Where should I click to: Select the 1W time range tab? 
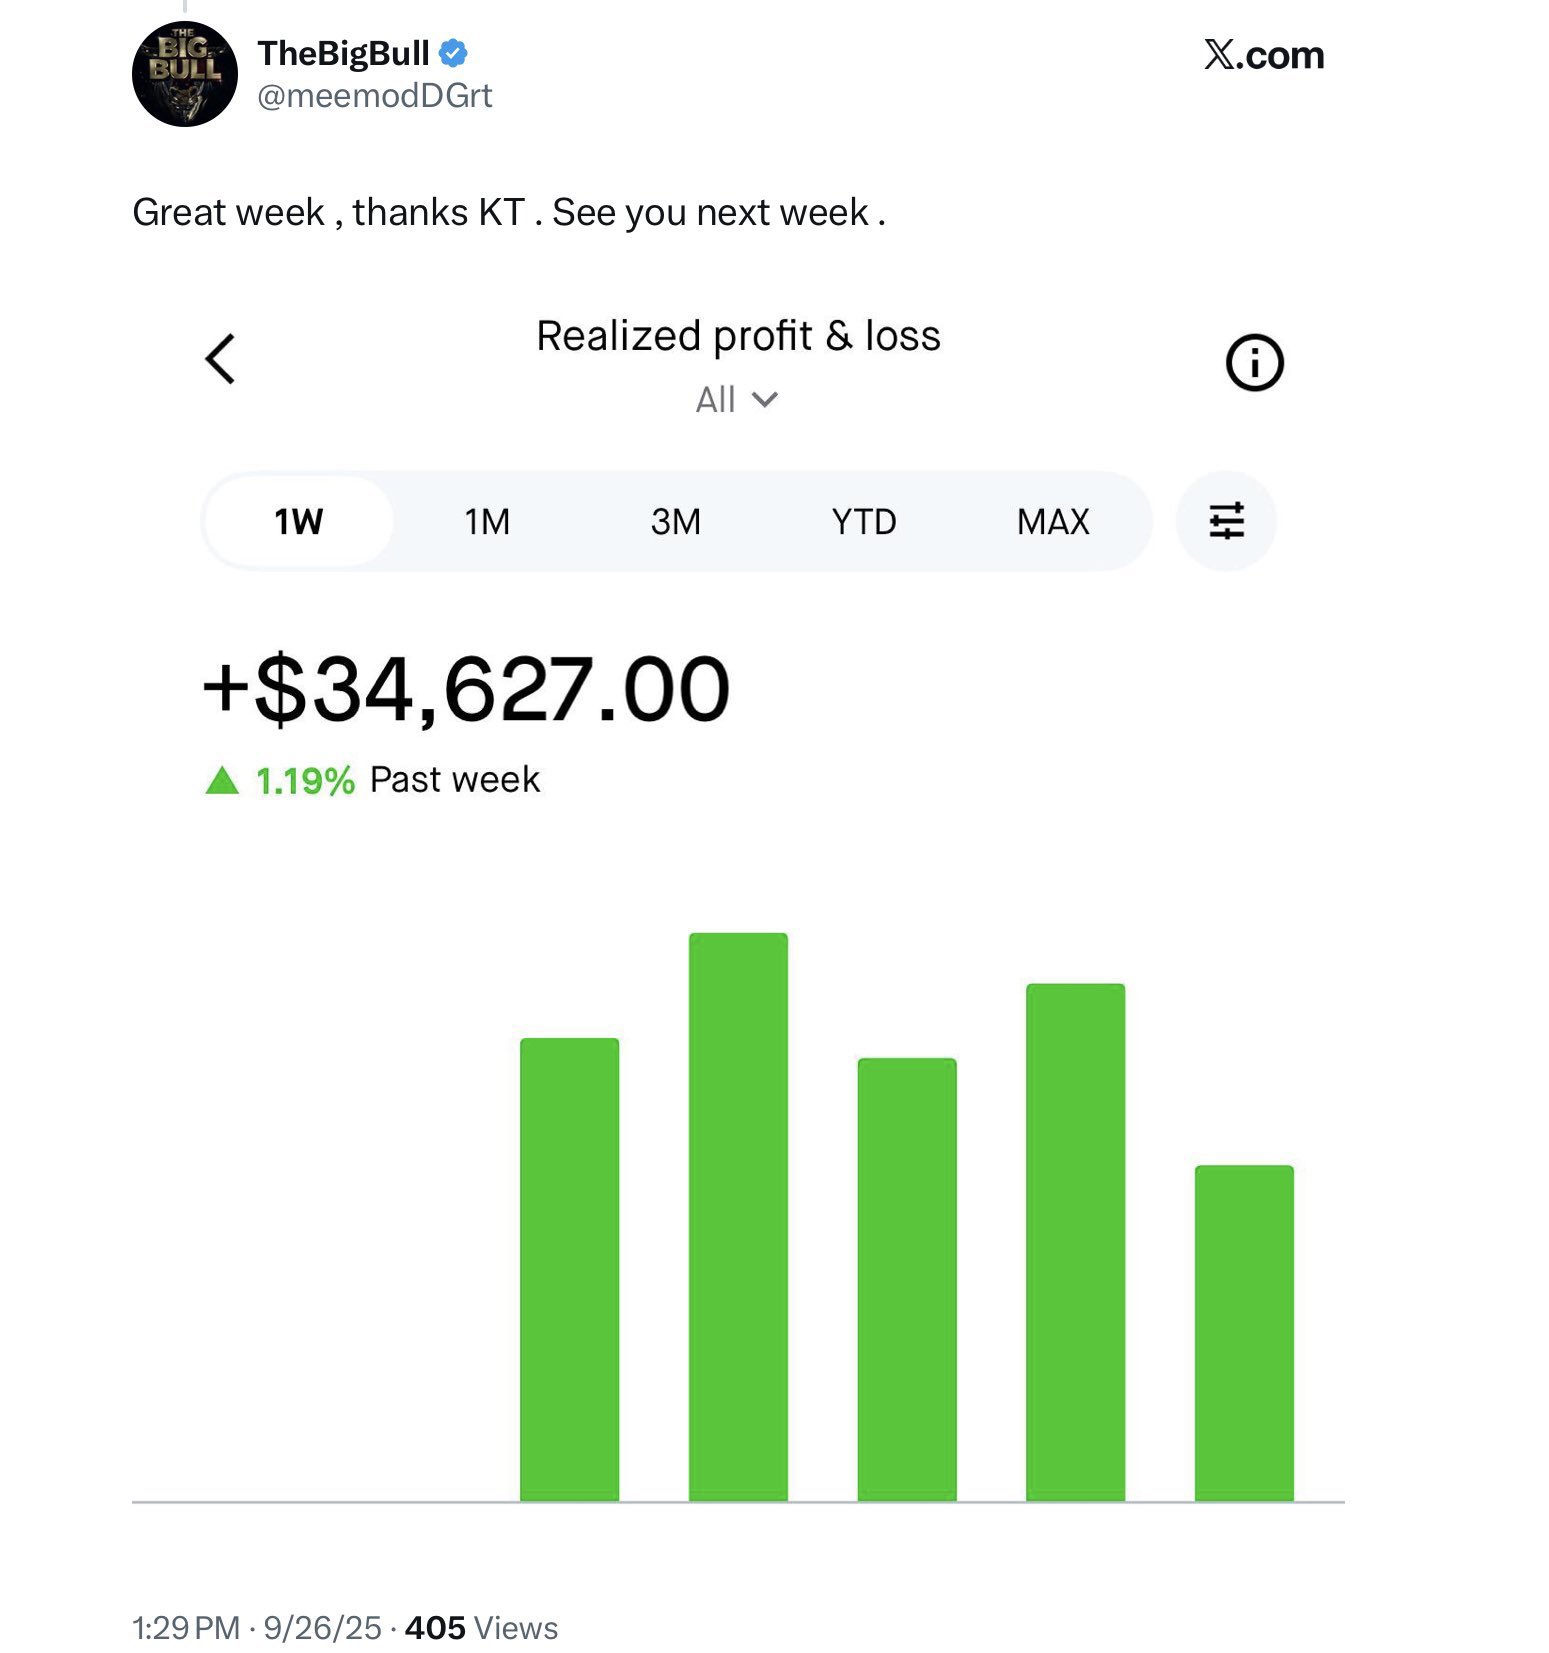point(299,522)
